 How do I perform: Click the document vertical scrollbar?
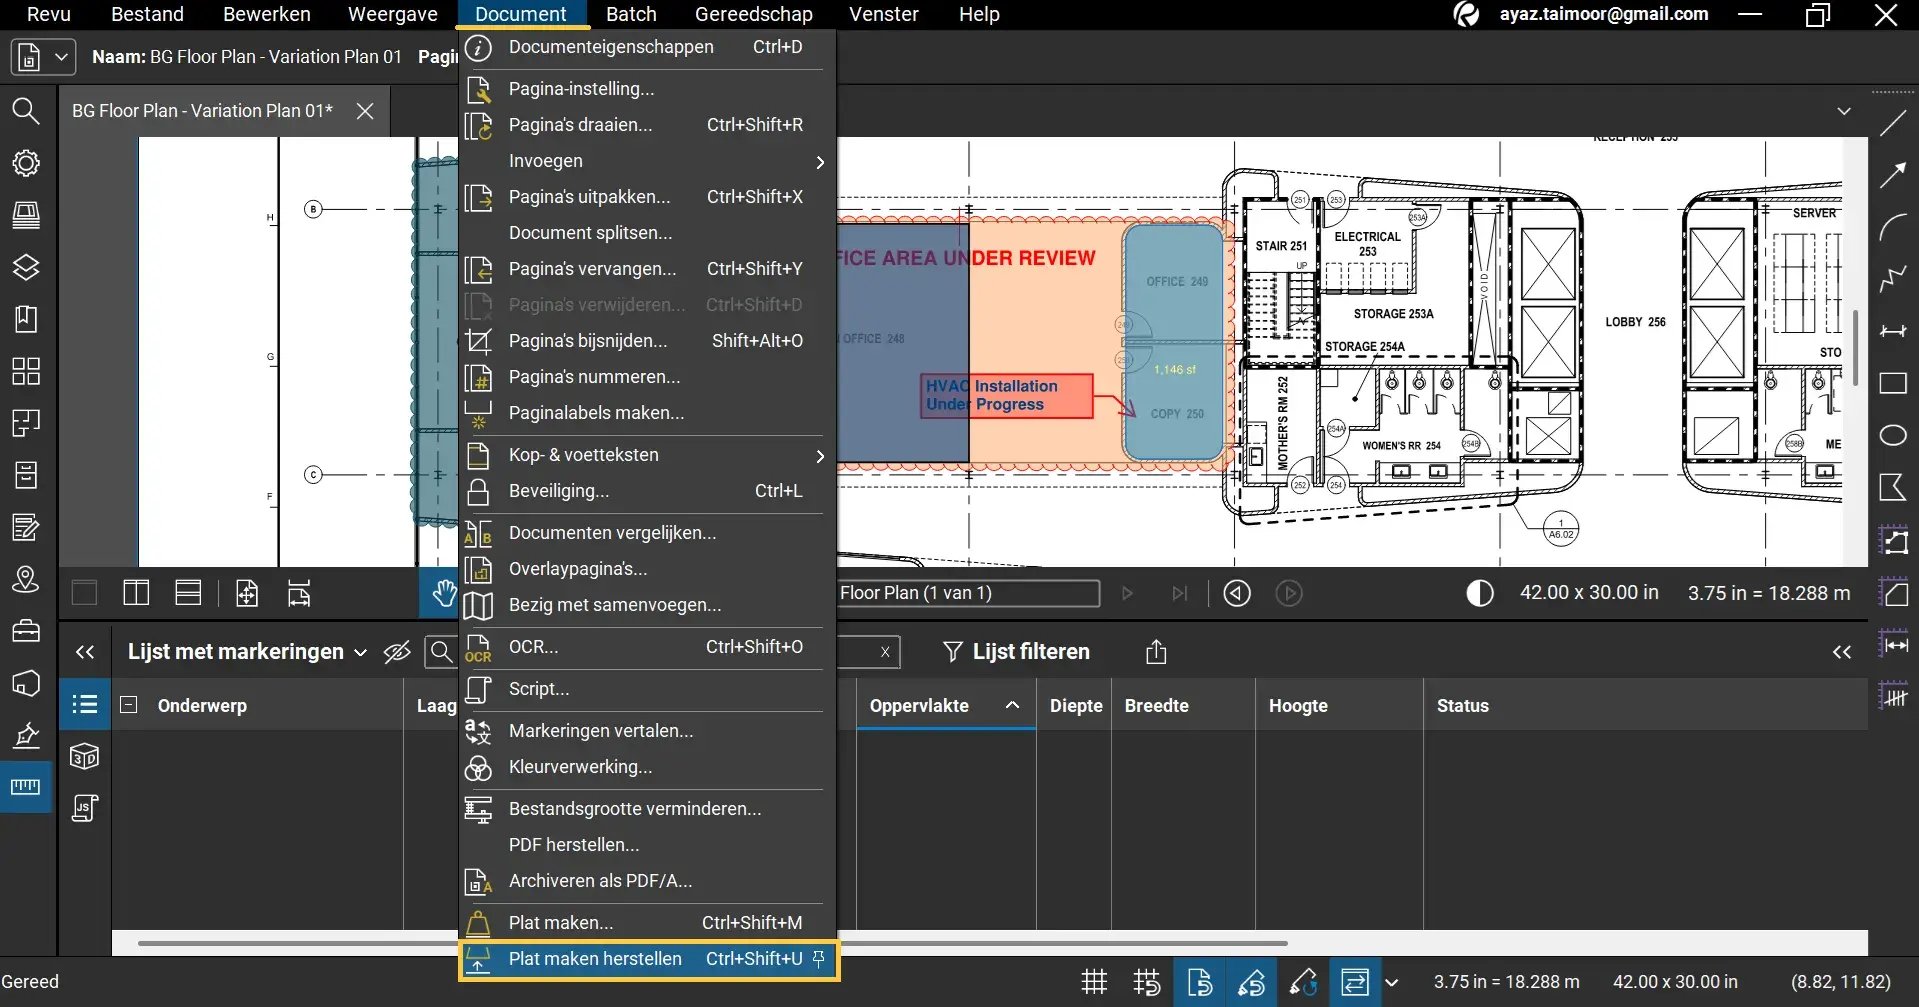pos(1855,347)
